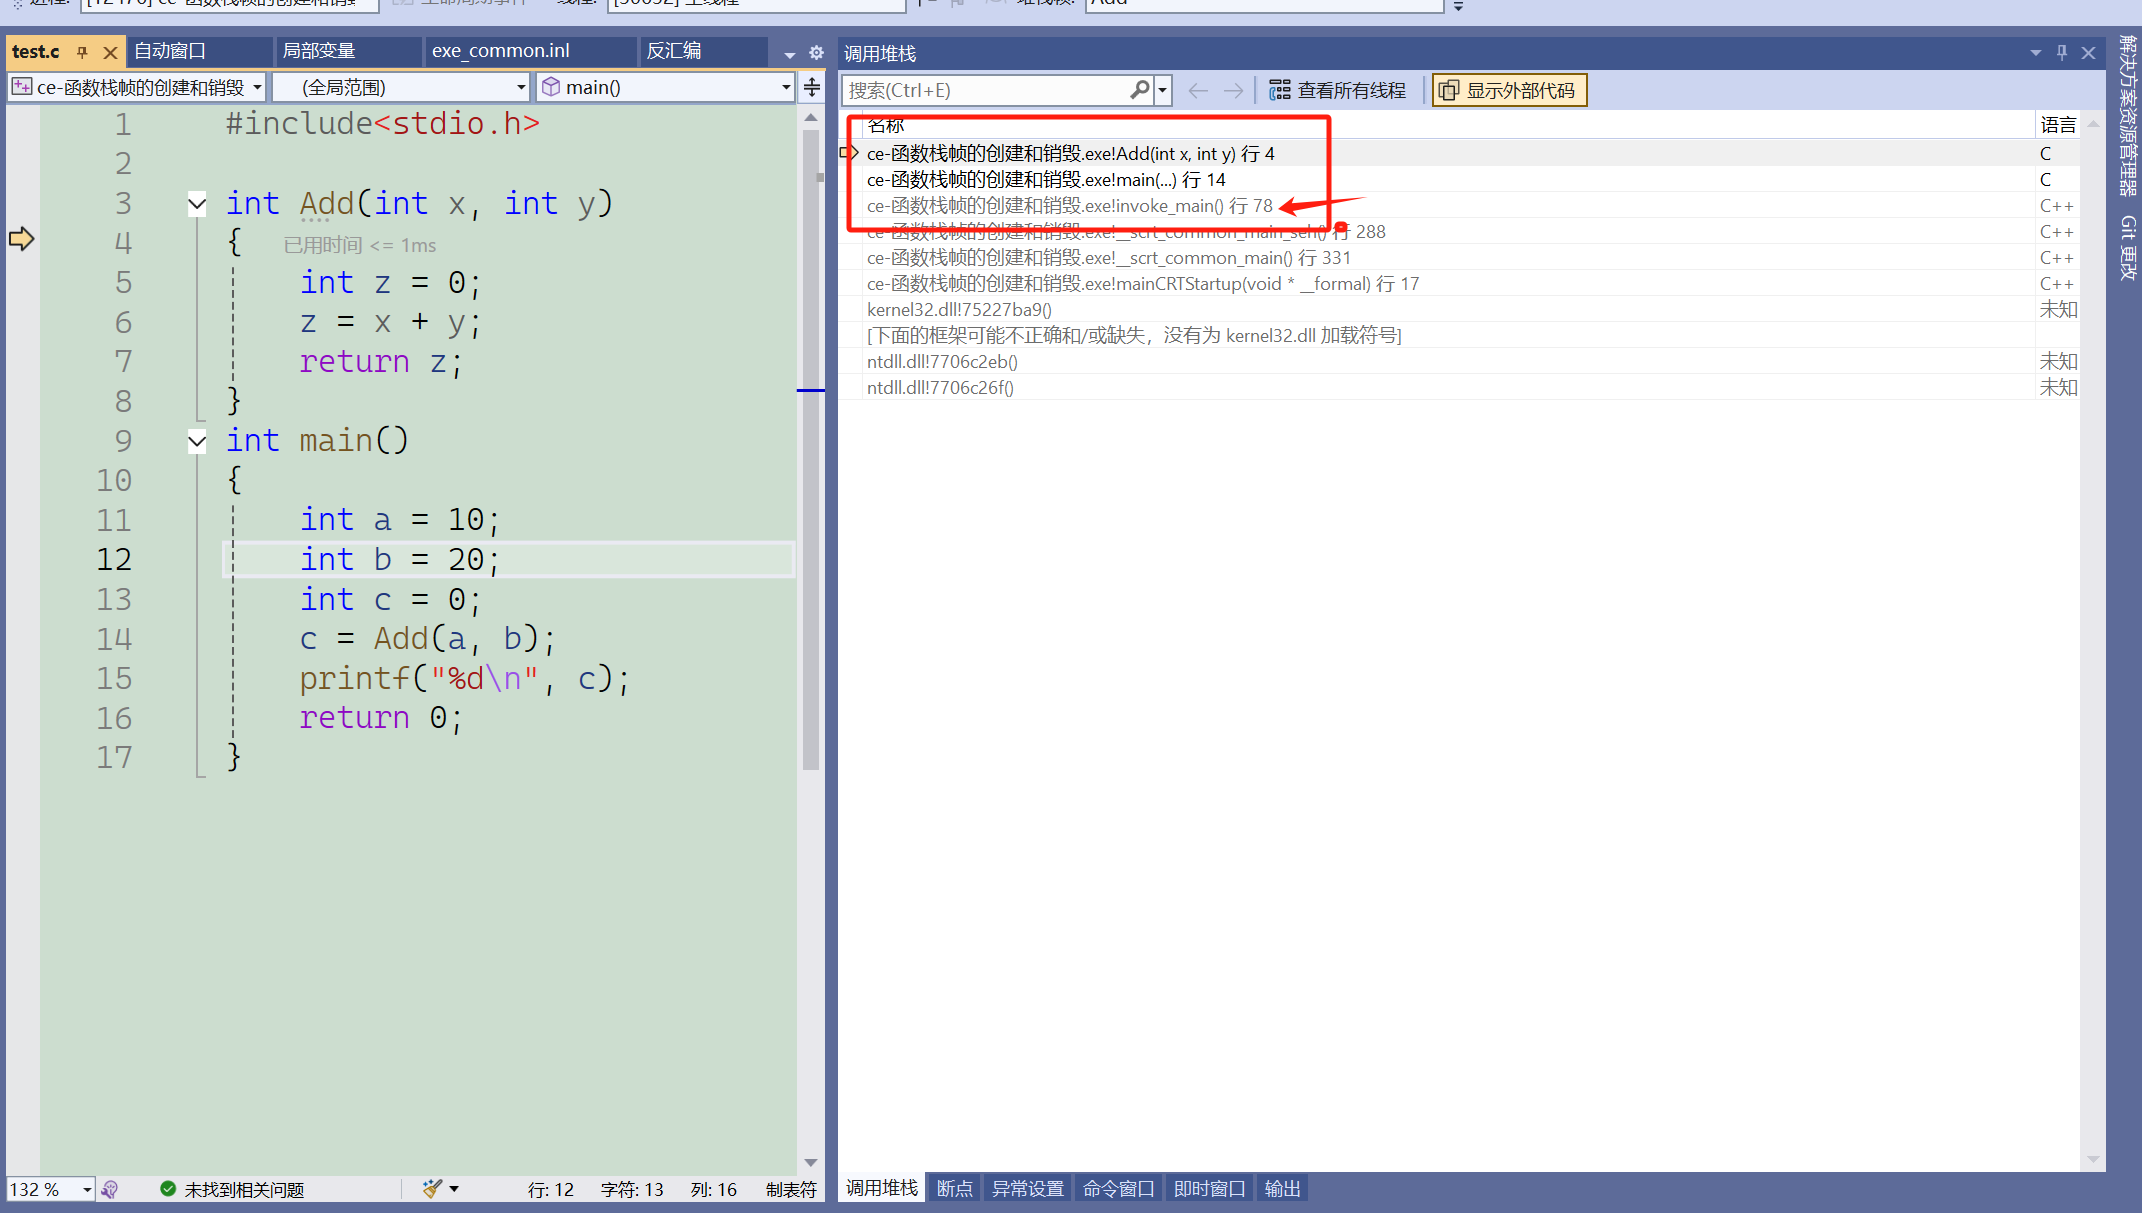
Task: Click the call stack search magnifier icon
Action: click(x=1138, y=90)
